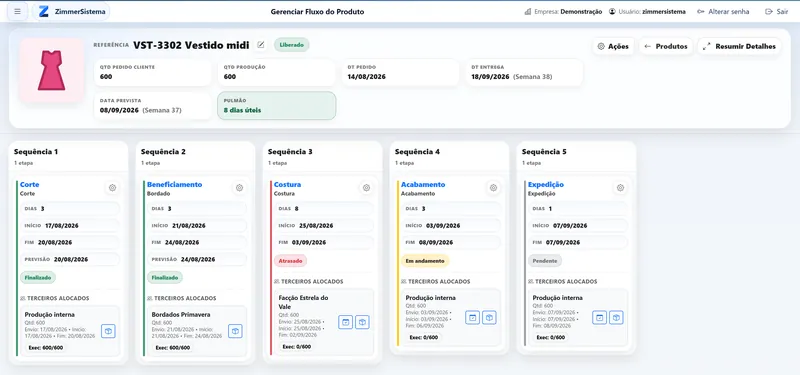800x375 pixels.
Task: Click the DT Pedido 14/08/2026 field
Action: pos(400,72)
